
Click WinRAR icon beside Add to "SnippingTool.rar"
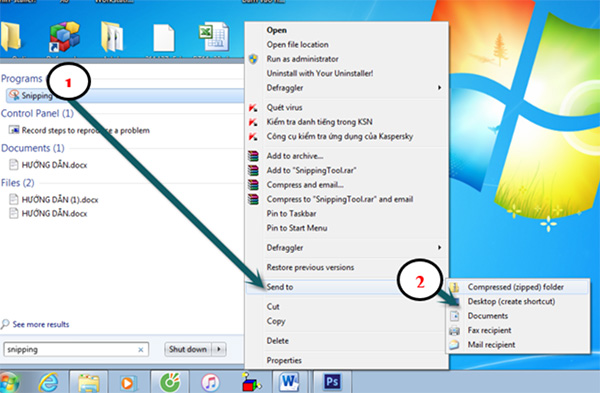253,170
